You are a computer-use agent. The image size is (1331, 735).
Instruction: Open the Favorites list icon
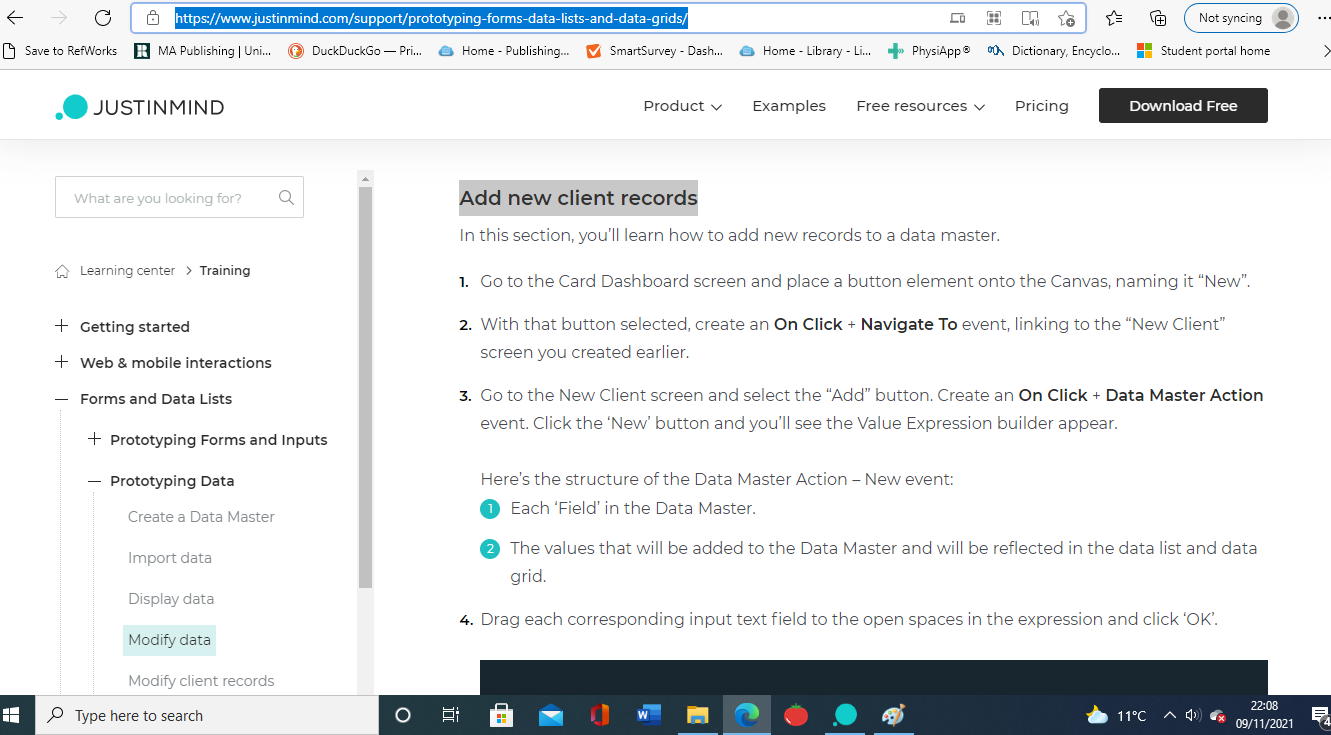1114,18
